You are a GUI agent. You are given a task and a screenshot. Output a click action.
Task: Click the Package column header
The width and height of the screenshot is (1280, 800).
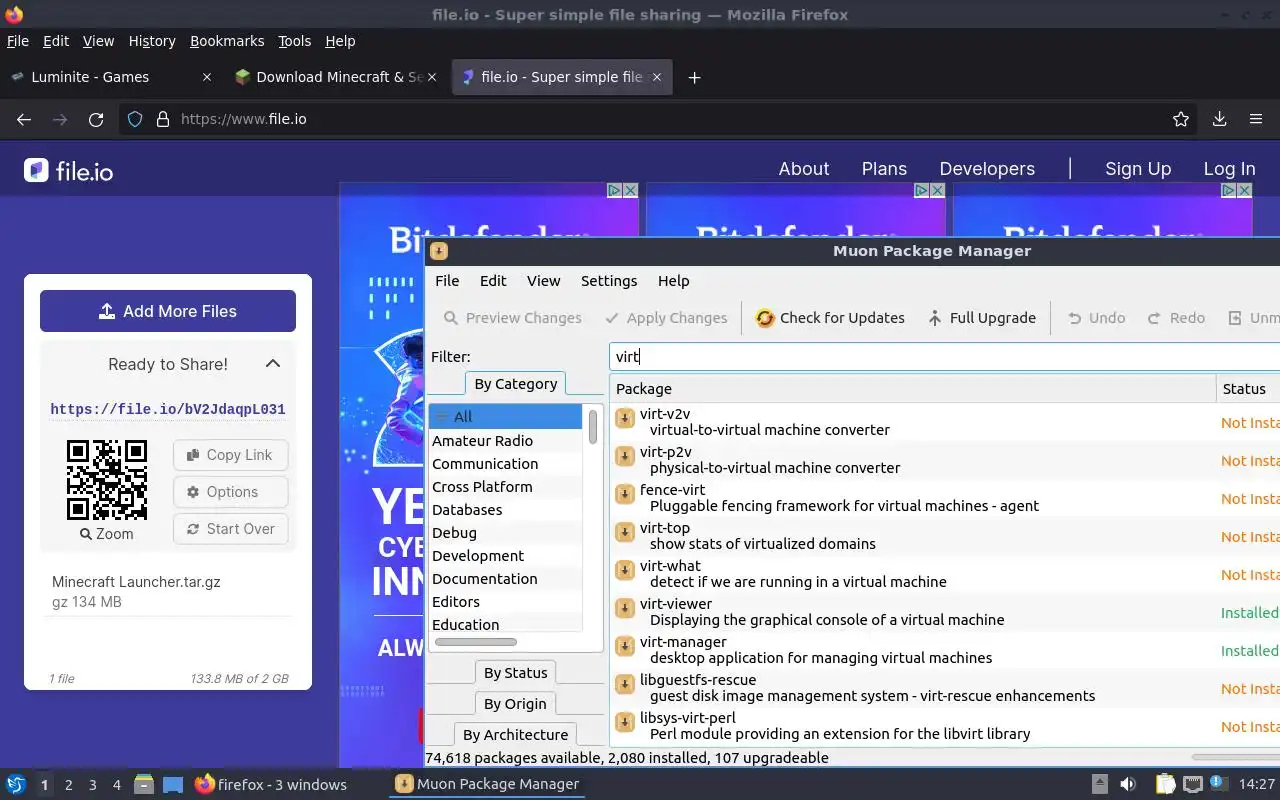[x=913, y=389]
